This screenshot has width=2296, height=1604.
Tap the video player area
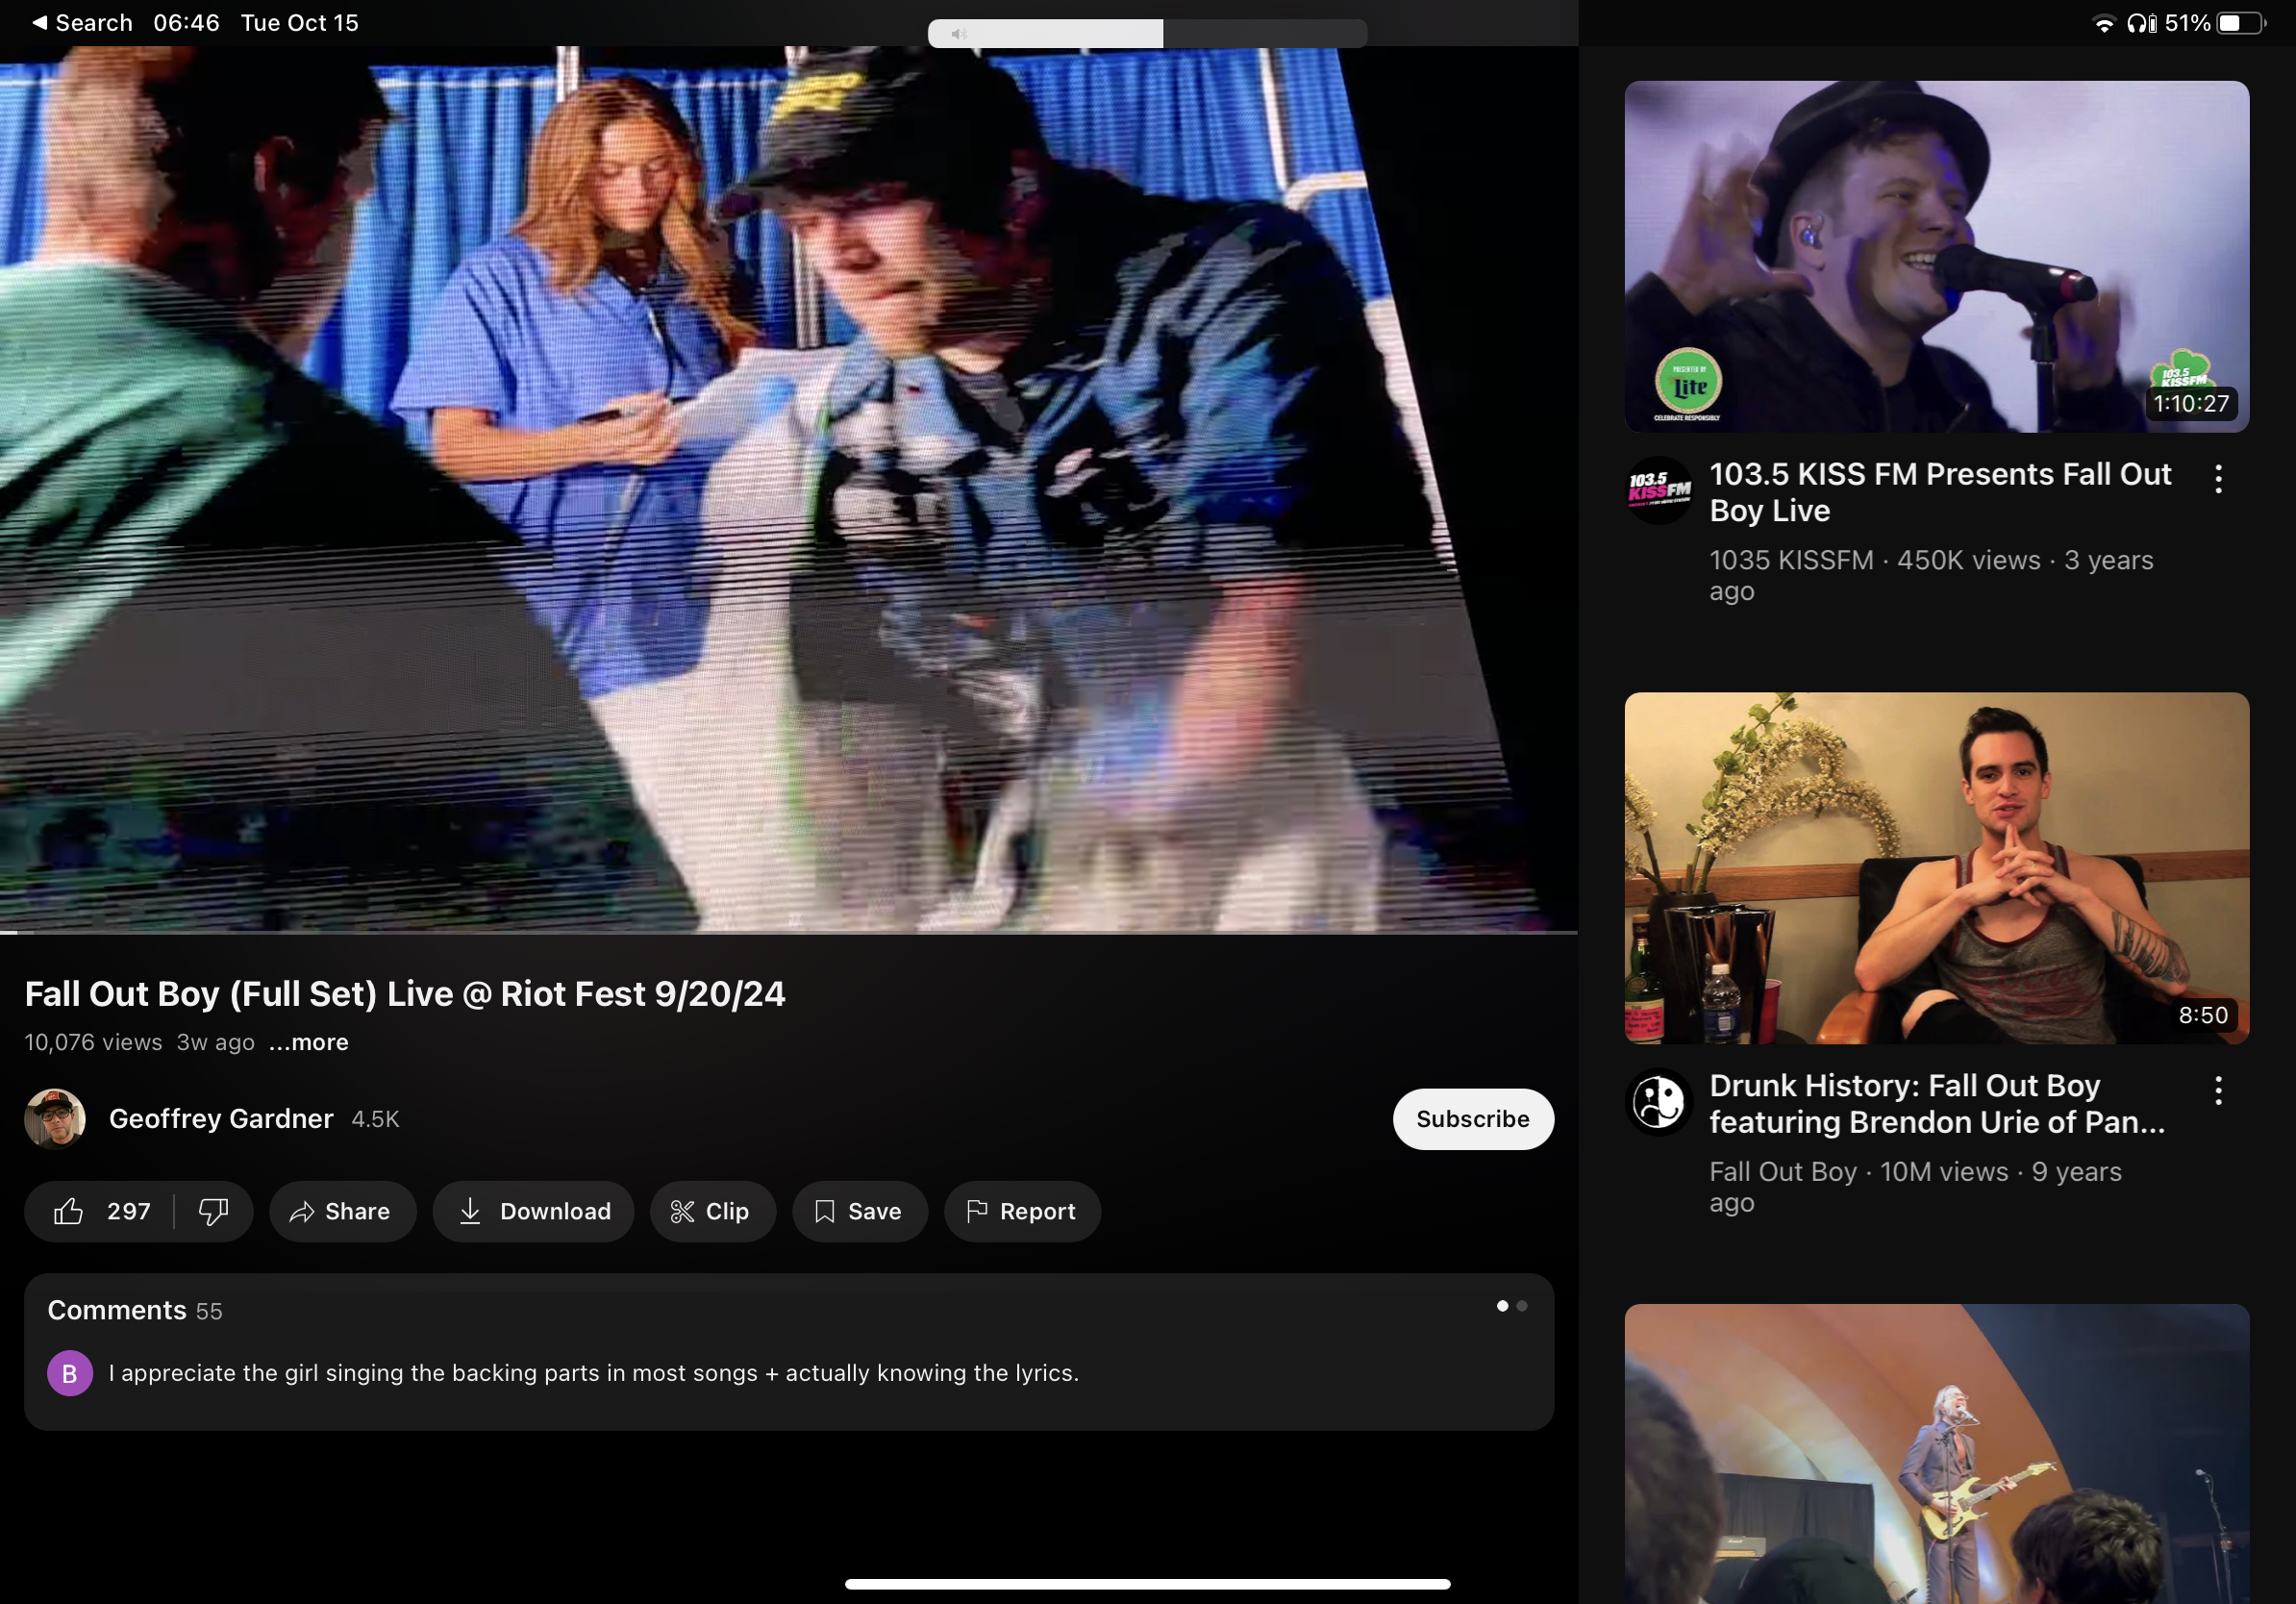[789, 490]
